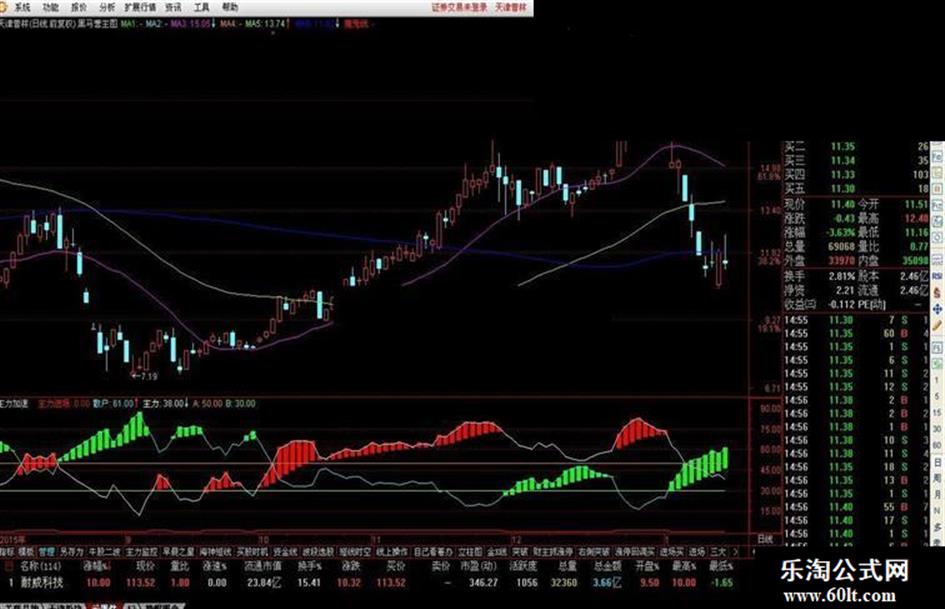Sort list by 换手% column header

[309, 567]
